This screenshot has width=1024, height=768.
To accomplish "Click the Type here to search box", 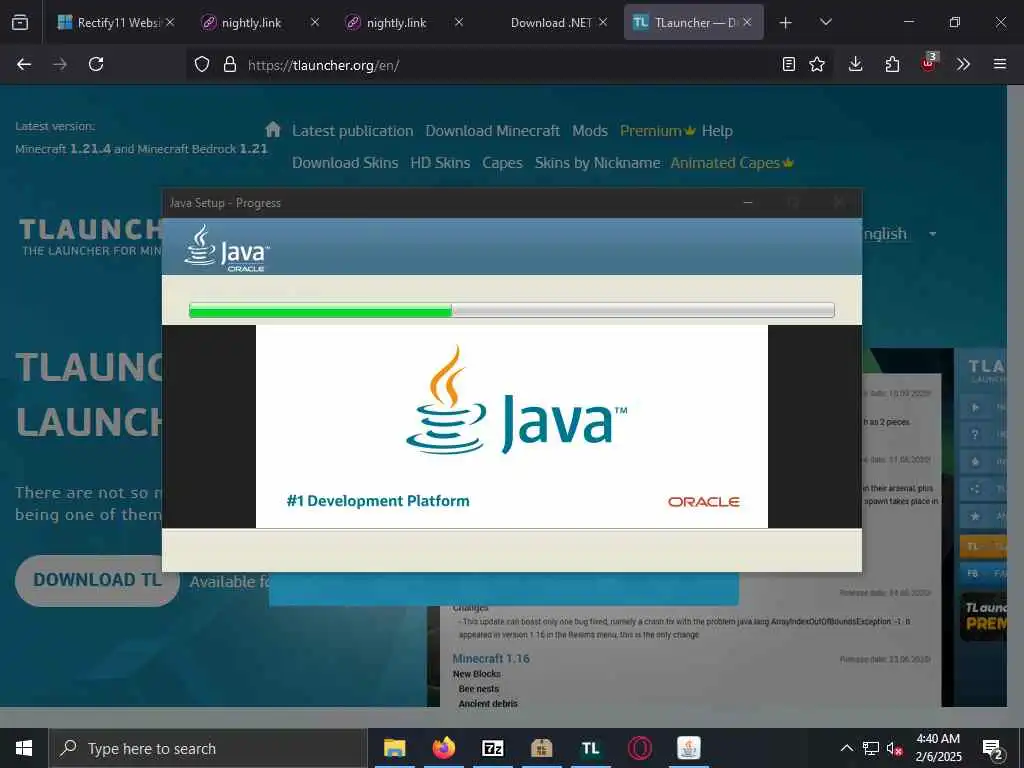I will (x=208, y=748).
